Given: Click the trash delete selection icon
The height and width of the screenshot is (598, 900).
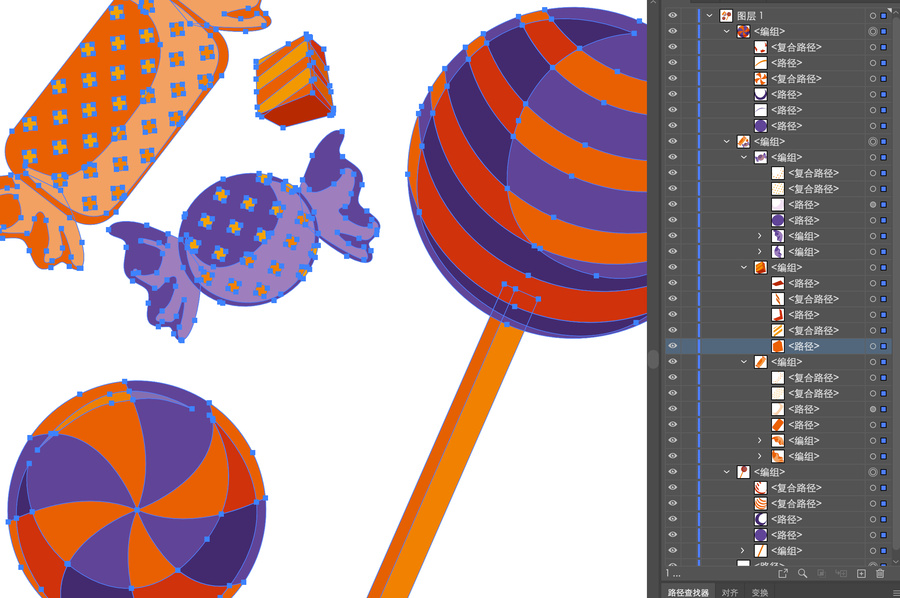Looking at the screenshot, I should 880,573.
